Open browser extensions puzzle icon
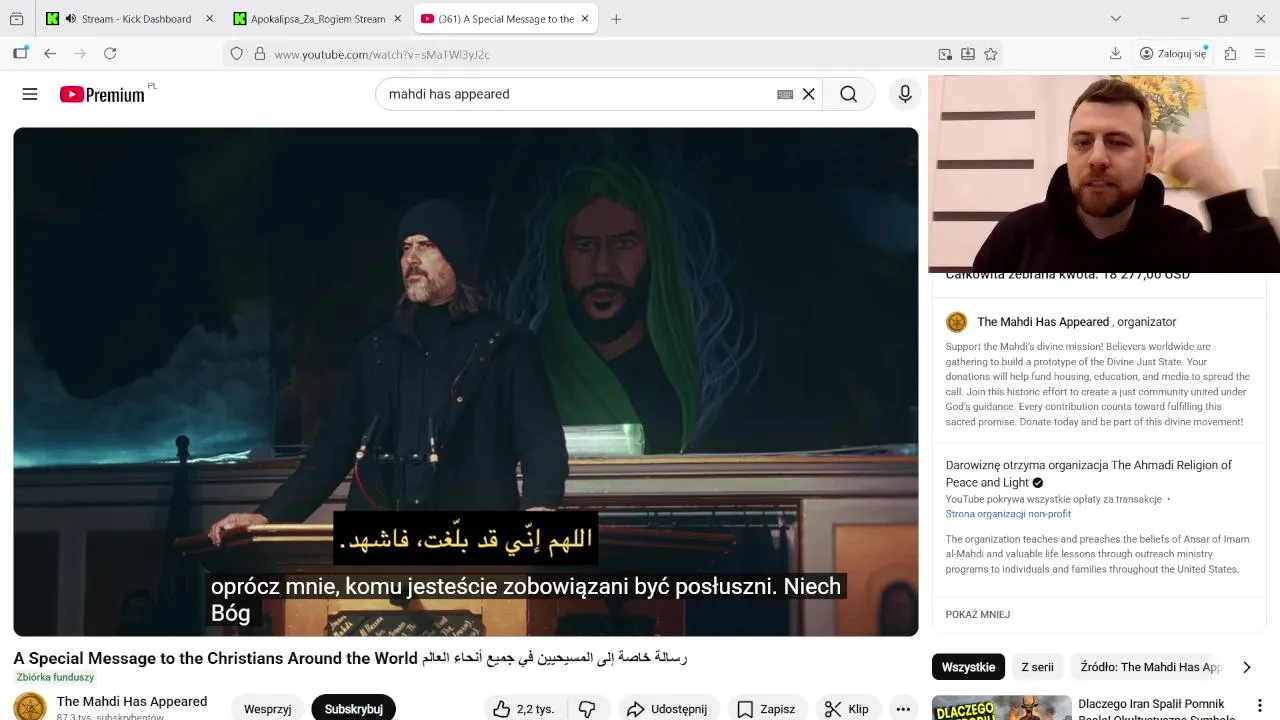This screenshot has height=720, width=1280. pyautogui.click(x=1231, y=54)
